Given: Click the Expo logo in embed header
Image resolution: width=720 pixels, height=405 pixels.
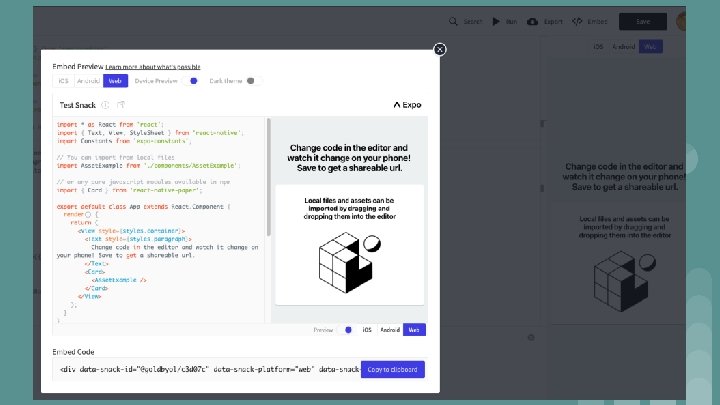Looking at the screenshot, I should 407,105.
